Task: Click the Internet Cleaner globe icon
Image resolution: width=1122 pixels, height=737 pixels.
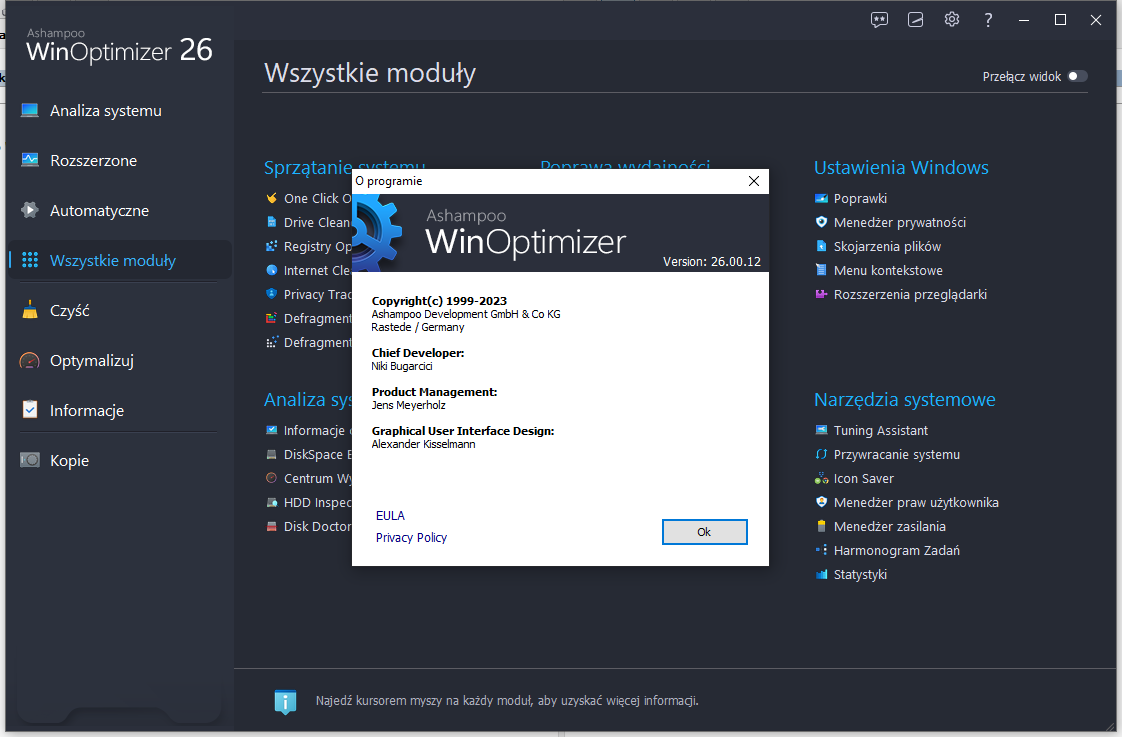Action: [271, 270]
